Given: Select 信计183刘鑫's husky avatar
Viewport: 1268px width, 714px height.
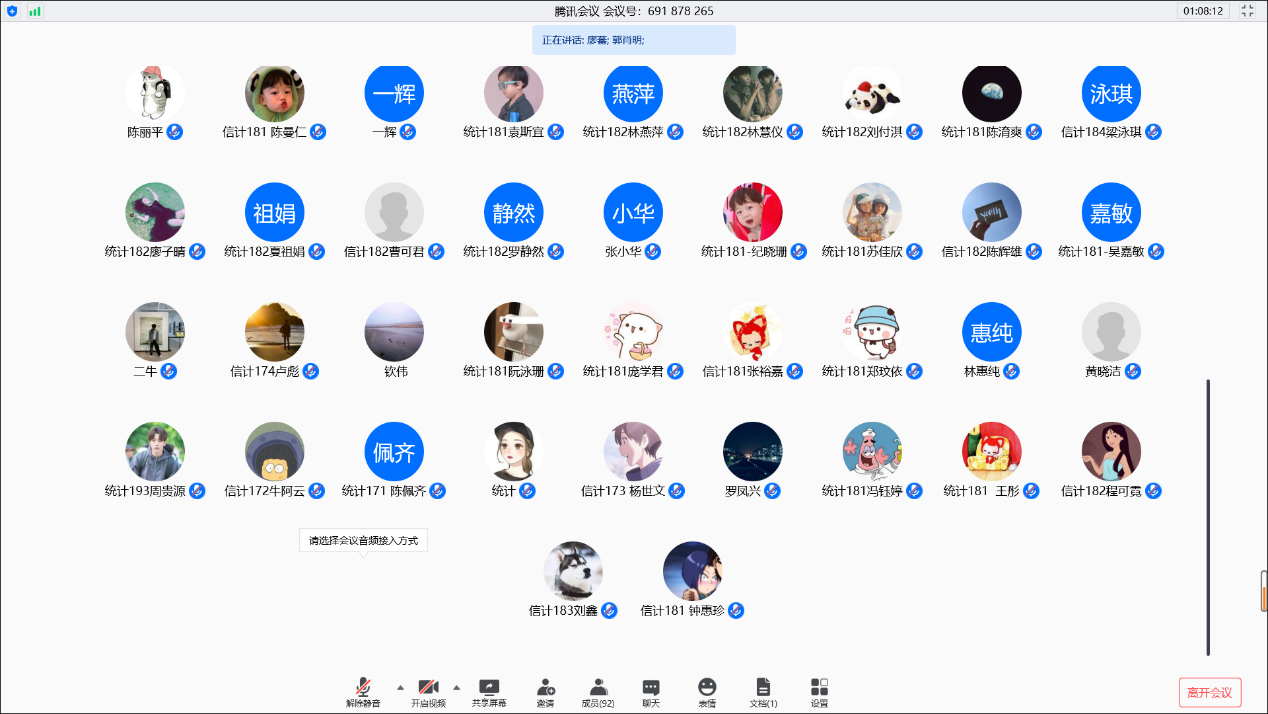Looking at the screenshot, I should tap(573, 571).
